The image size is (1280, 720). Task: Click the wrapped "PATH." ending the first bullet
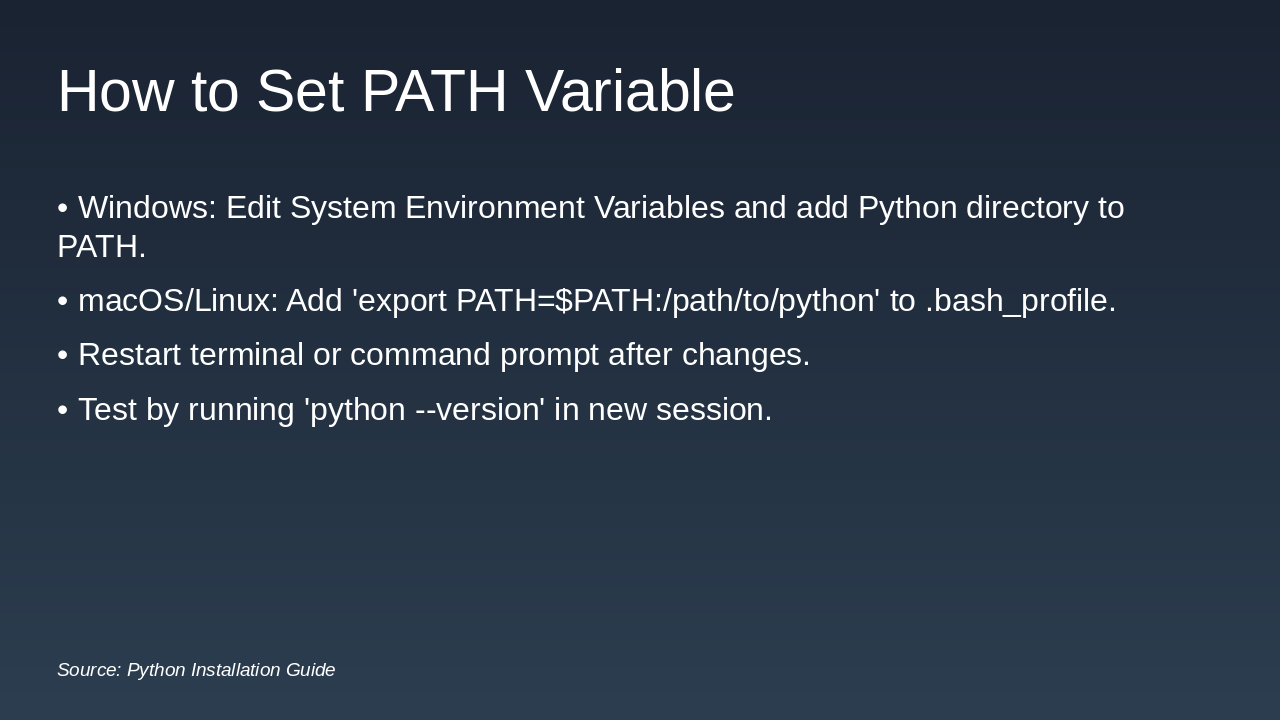coord(102,246)
